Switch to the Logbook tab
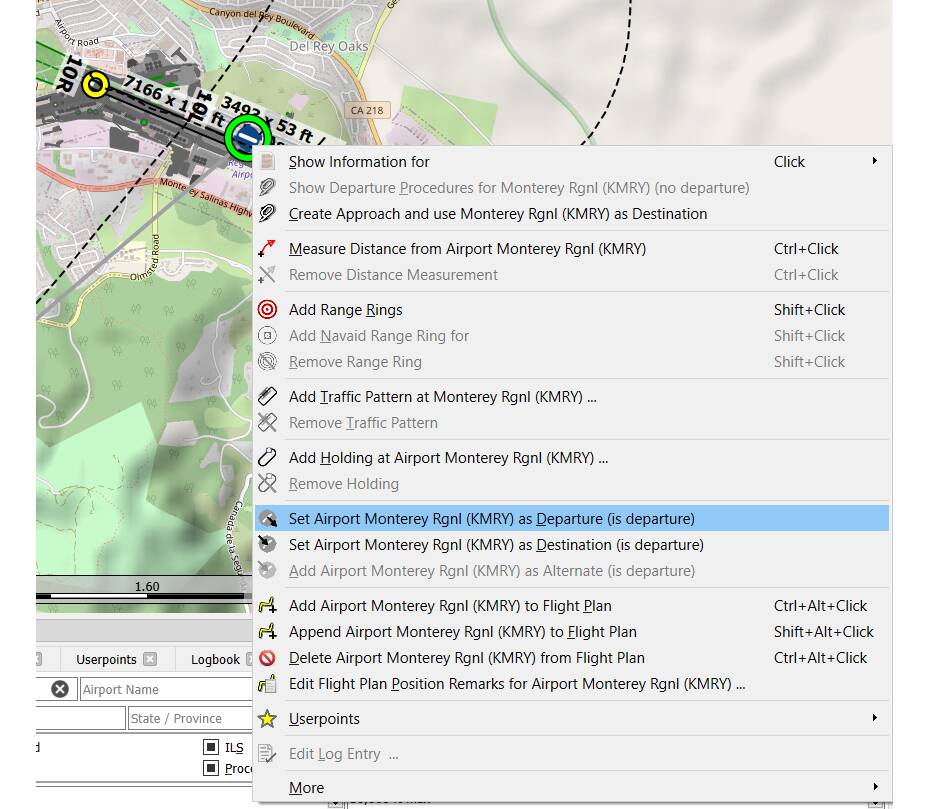The image size is (929, 809). [x=215, y=659]
